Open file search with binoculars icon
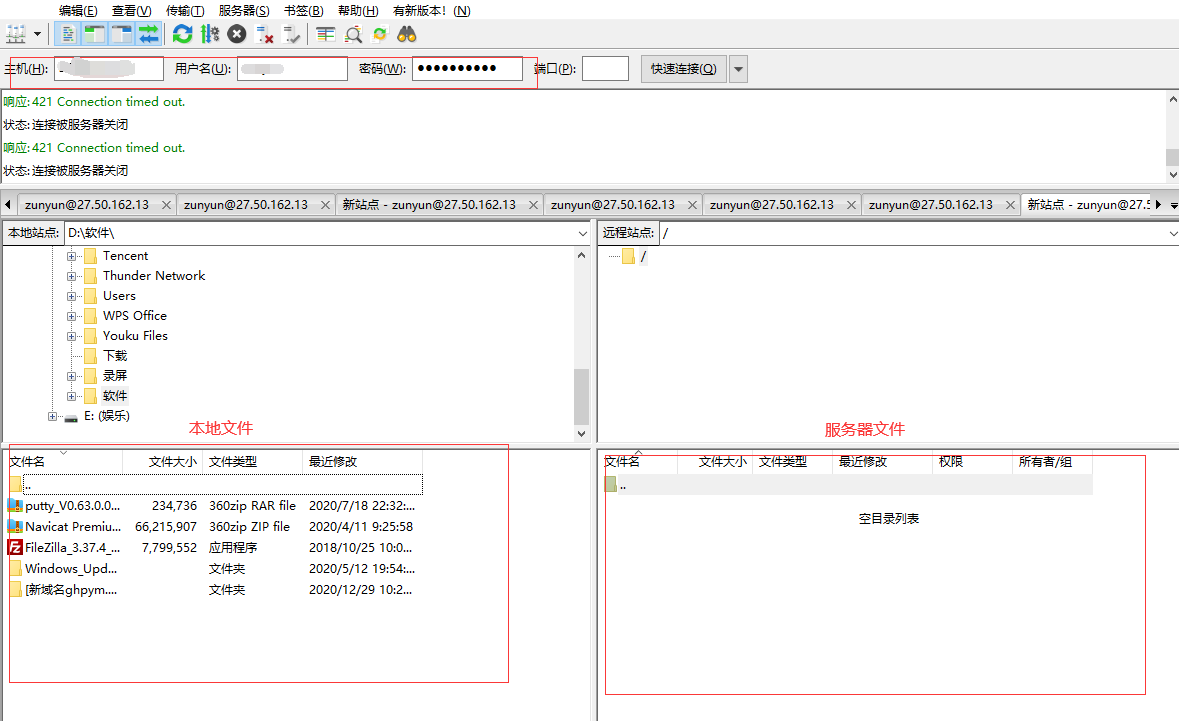Viewport: 1179px width, 721px height. [x=407, y=34]
